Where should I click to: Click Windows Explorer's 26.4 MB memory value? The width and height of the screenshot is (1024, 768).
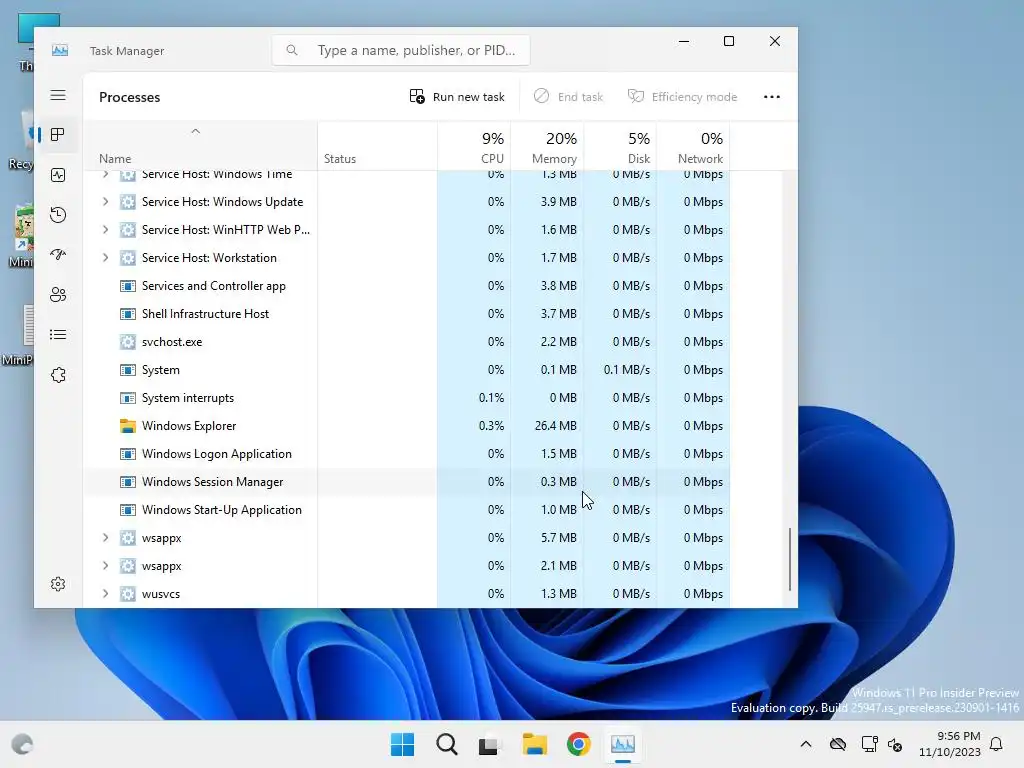[555, 426]
